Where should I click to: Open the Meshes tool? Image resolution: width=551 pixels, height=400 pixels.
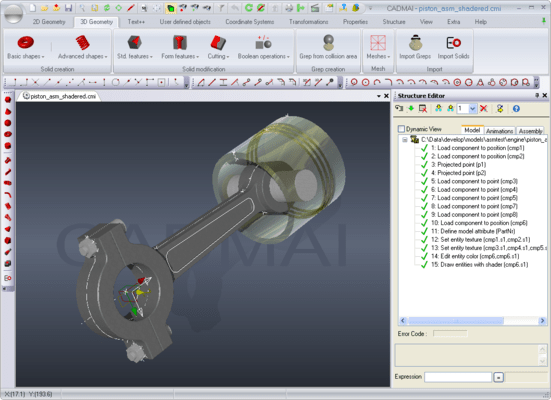(378, 47)
